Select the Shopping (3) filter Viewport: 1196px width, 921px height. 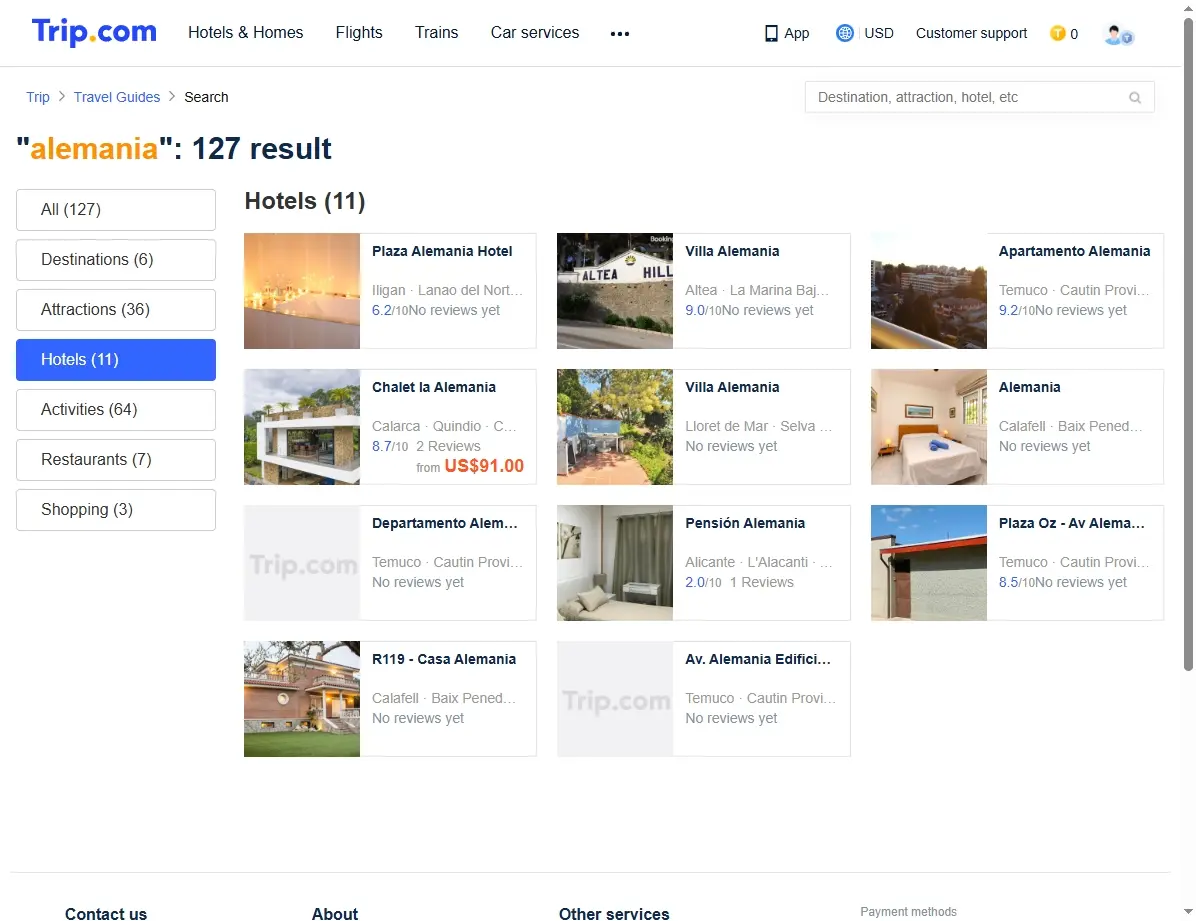116,510
